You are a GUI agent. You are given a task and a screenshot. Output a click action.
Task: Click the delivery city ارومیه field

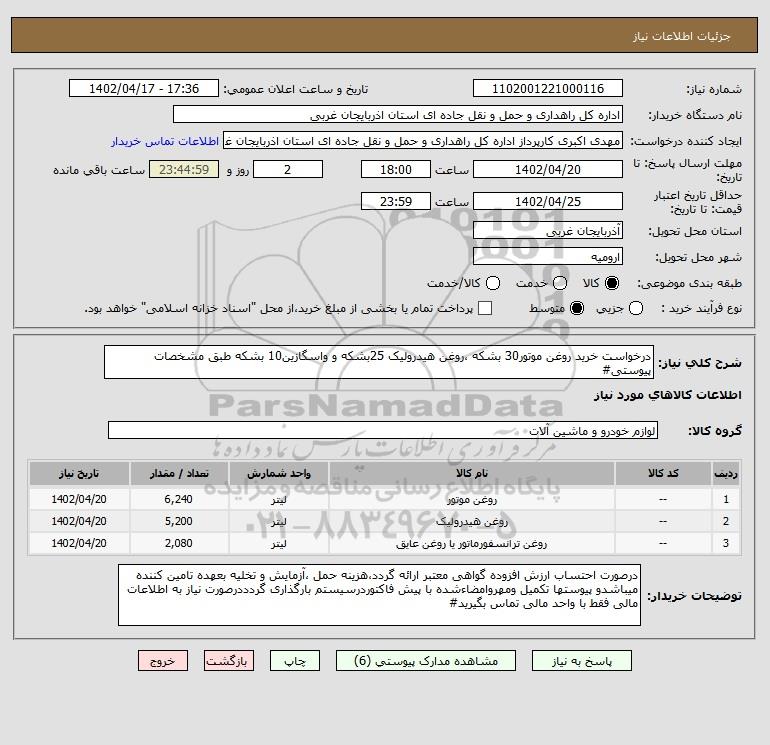click(x=548, y=257)
